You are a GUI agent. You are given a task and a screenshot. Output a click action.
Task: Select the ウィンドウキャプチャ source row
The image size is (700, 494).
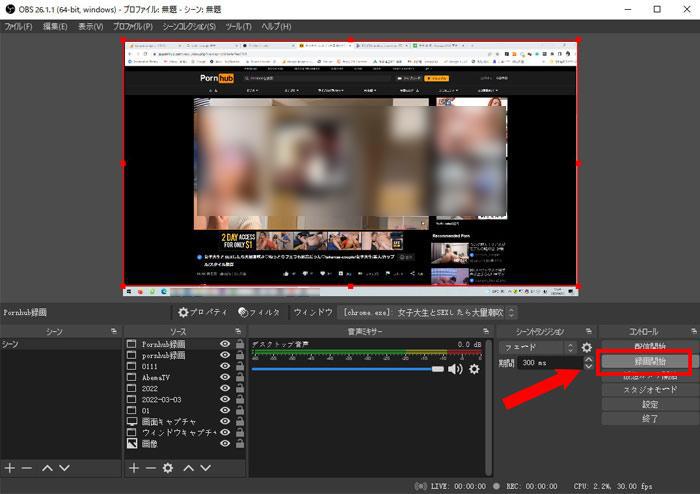point(184,432)
